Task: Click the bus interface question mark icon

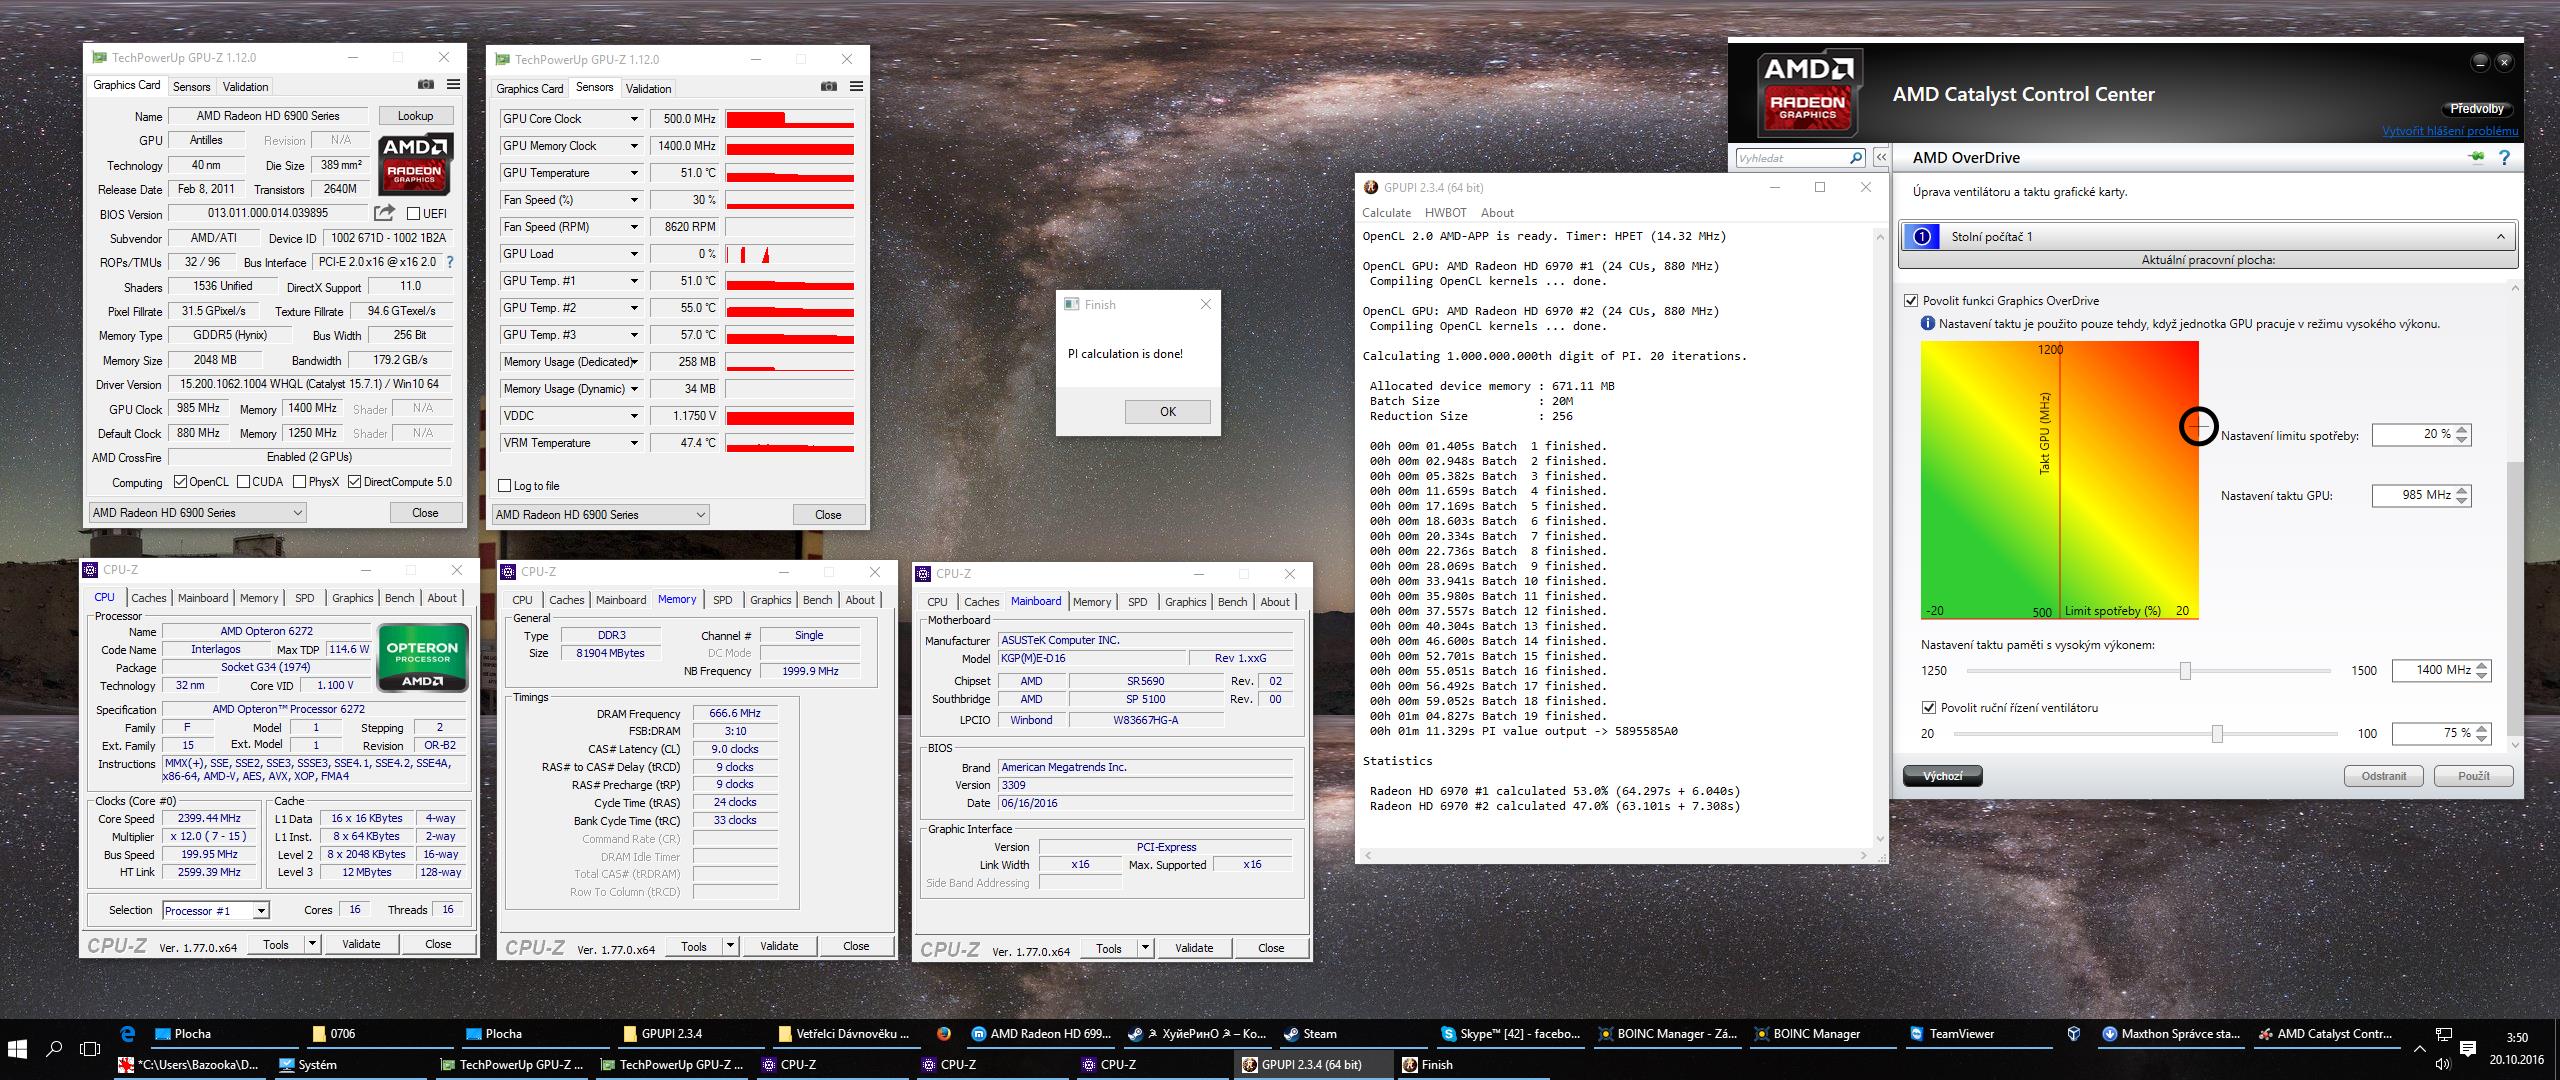Action: pyautogui.click(x=450, y=262)
